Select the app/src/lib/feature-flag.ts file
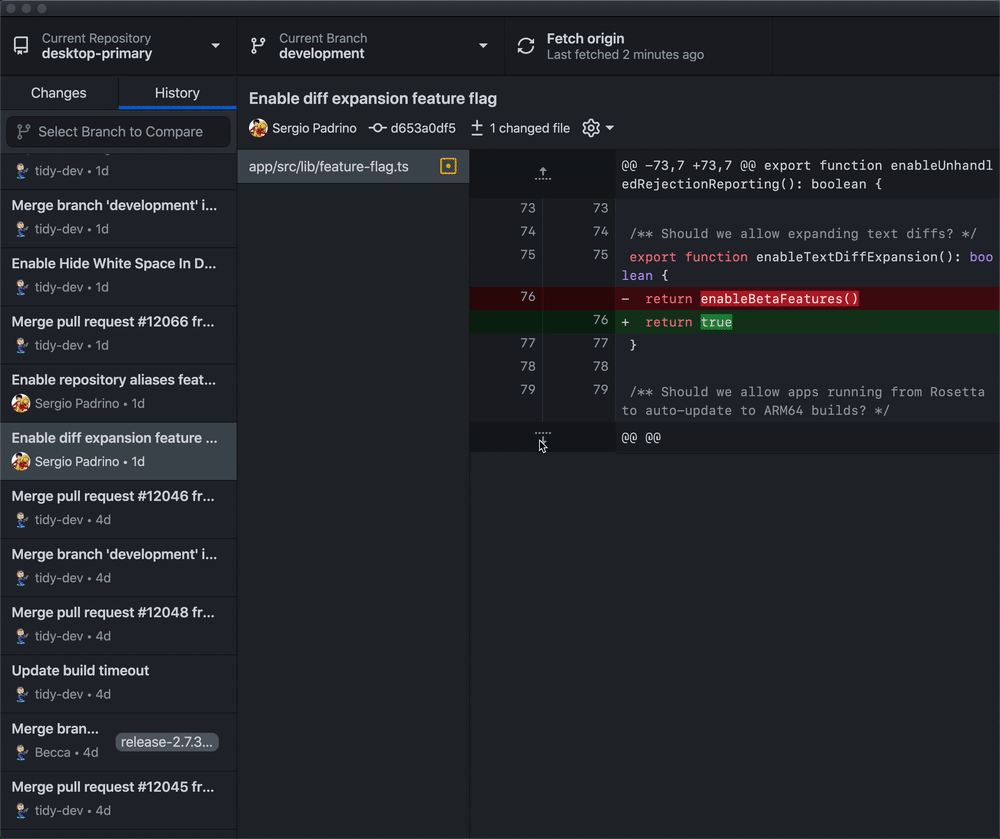 coord(329,166)
